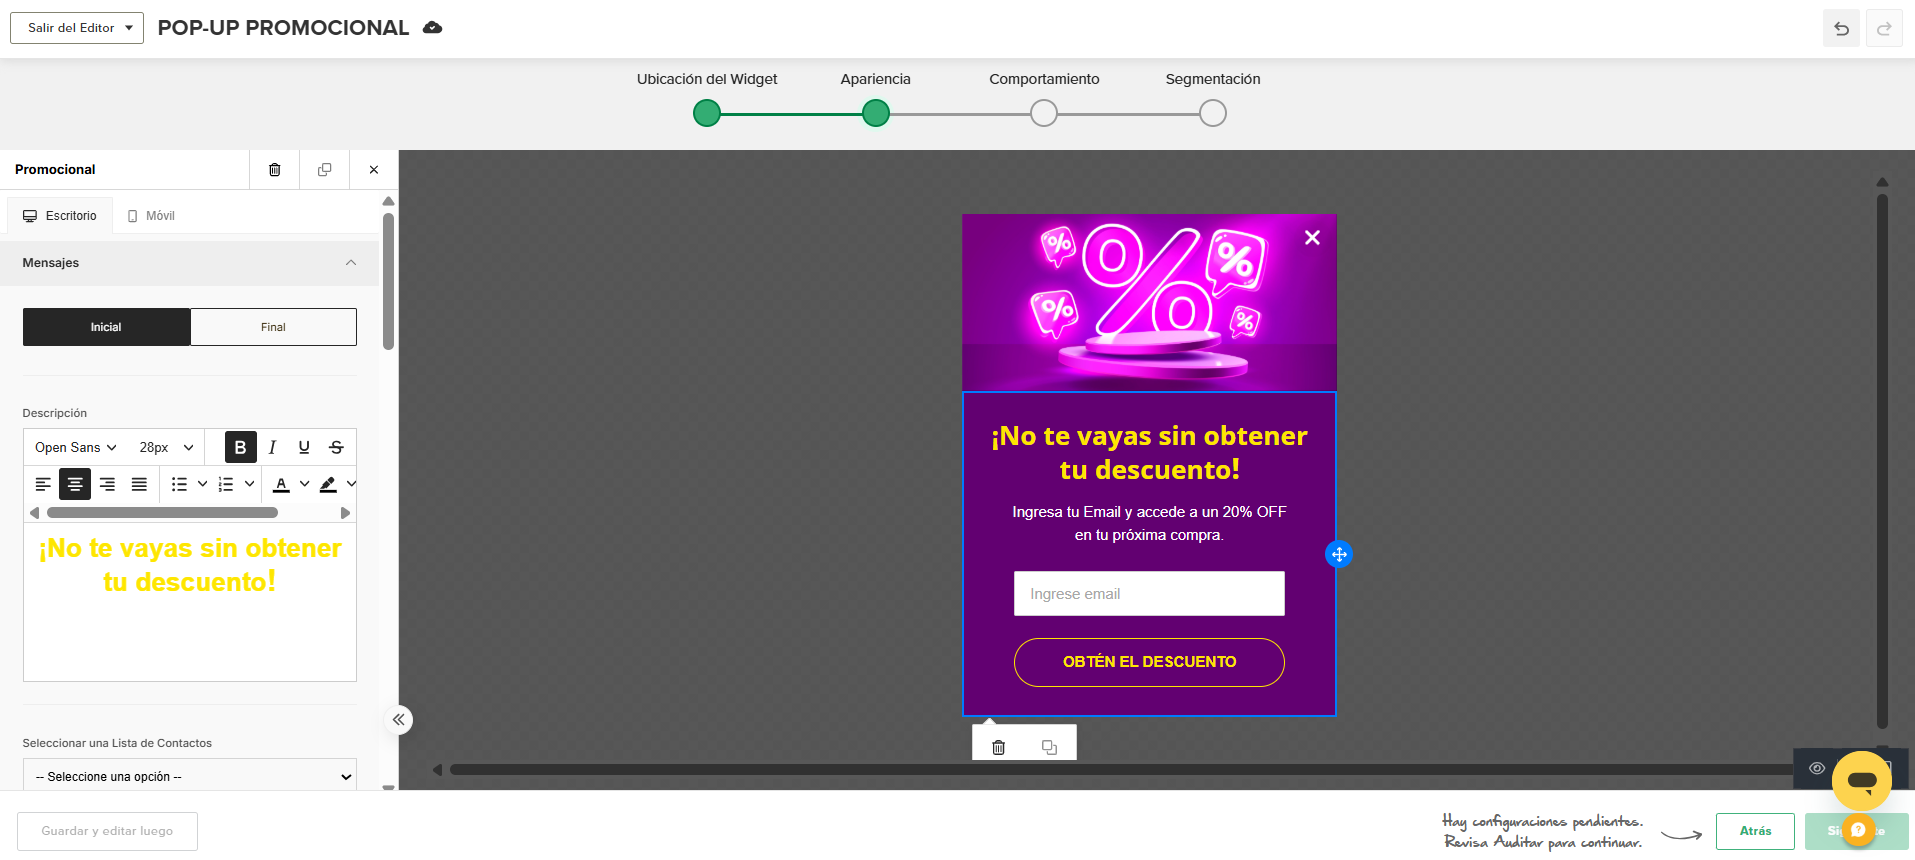The image size is (1915, 860).
Task: Click the eye preview icon on canvas
Action: (1817, 768)
